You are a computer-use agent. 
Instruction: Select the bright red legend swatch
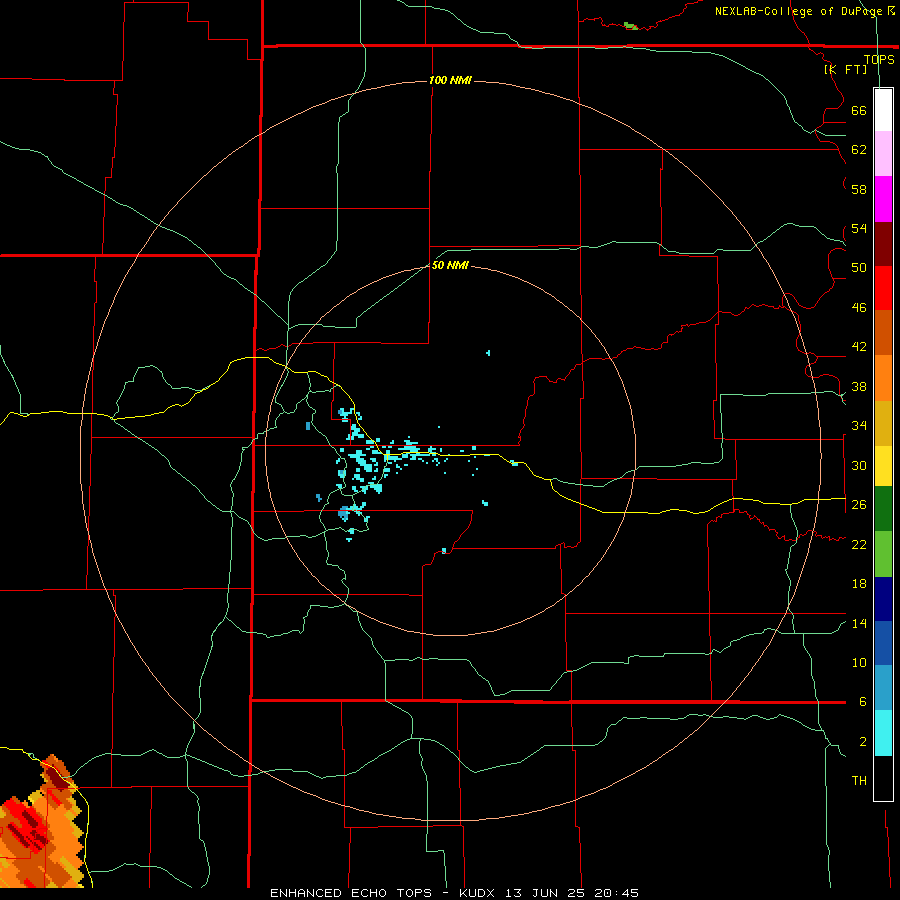tap(883, 288)
